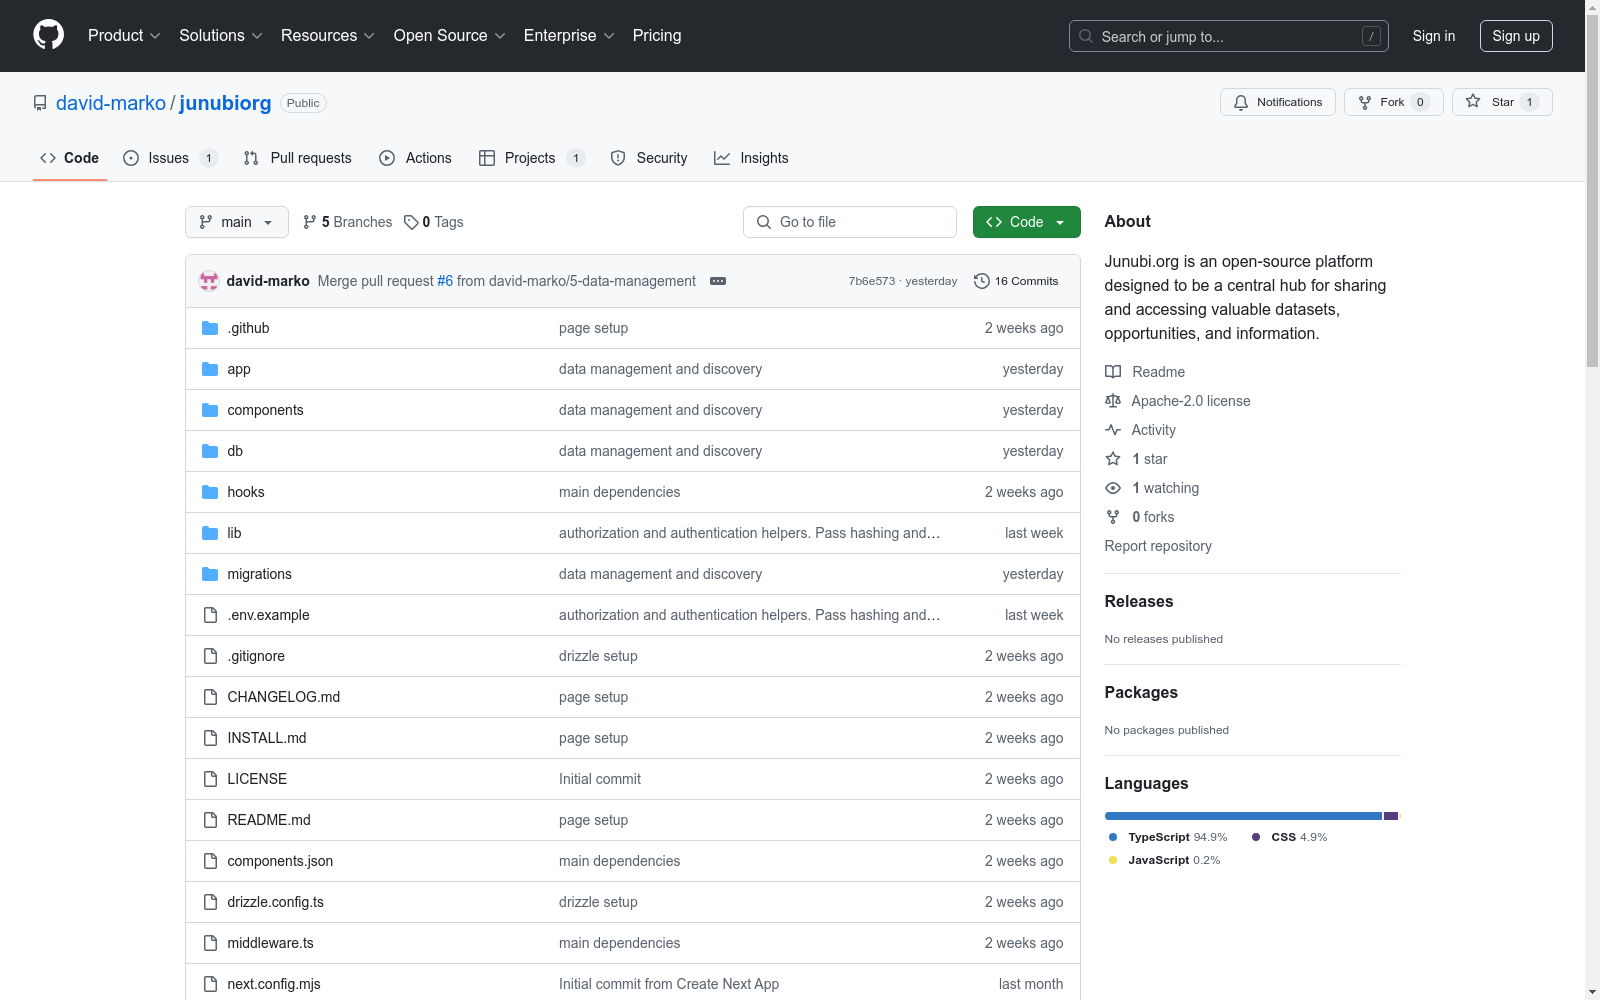1600x1000 pixels.
Task: Fork the repository with the Fork button
Action: 1394,102
